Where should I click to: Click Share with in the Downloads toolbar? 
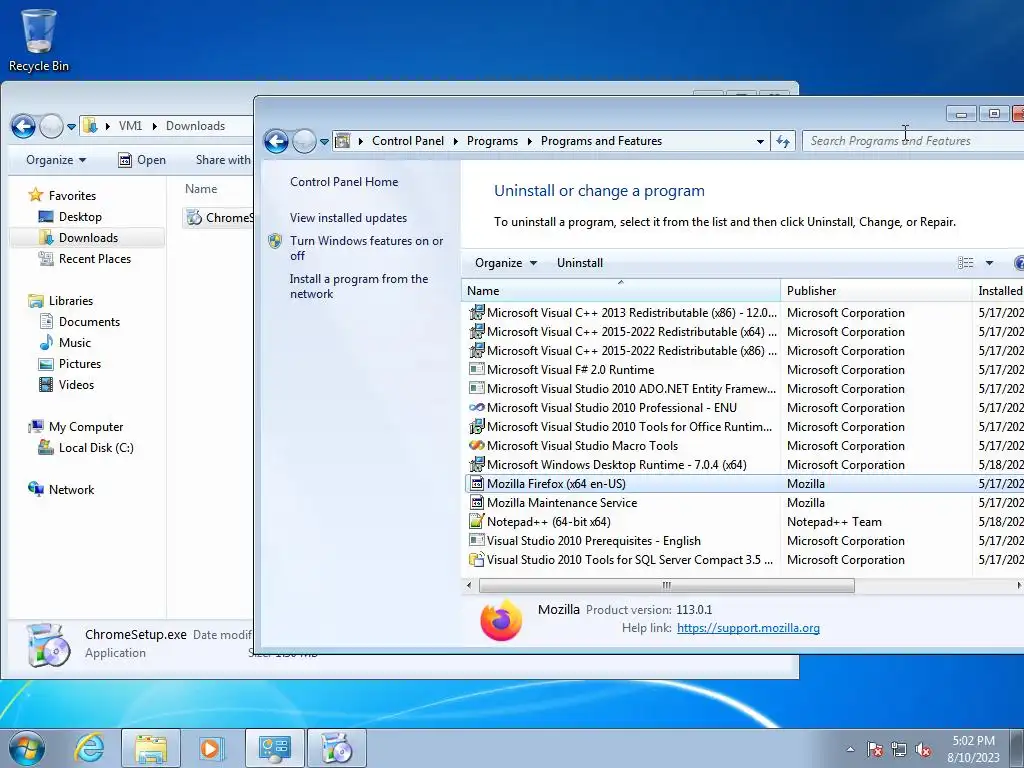[223, 160]
